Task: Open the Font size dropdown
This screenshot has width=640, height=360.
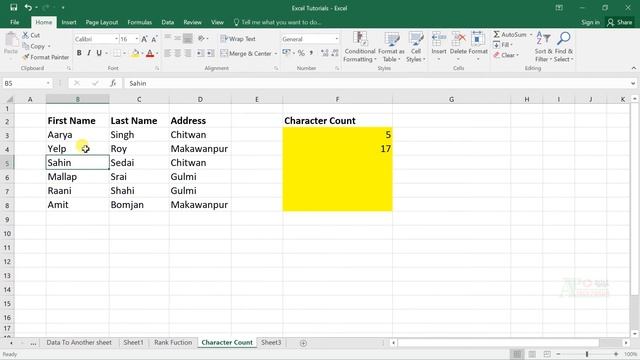Action: click(x=137, y=39)
